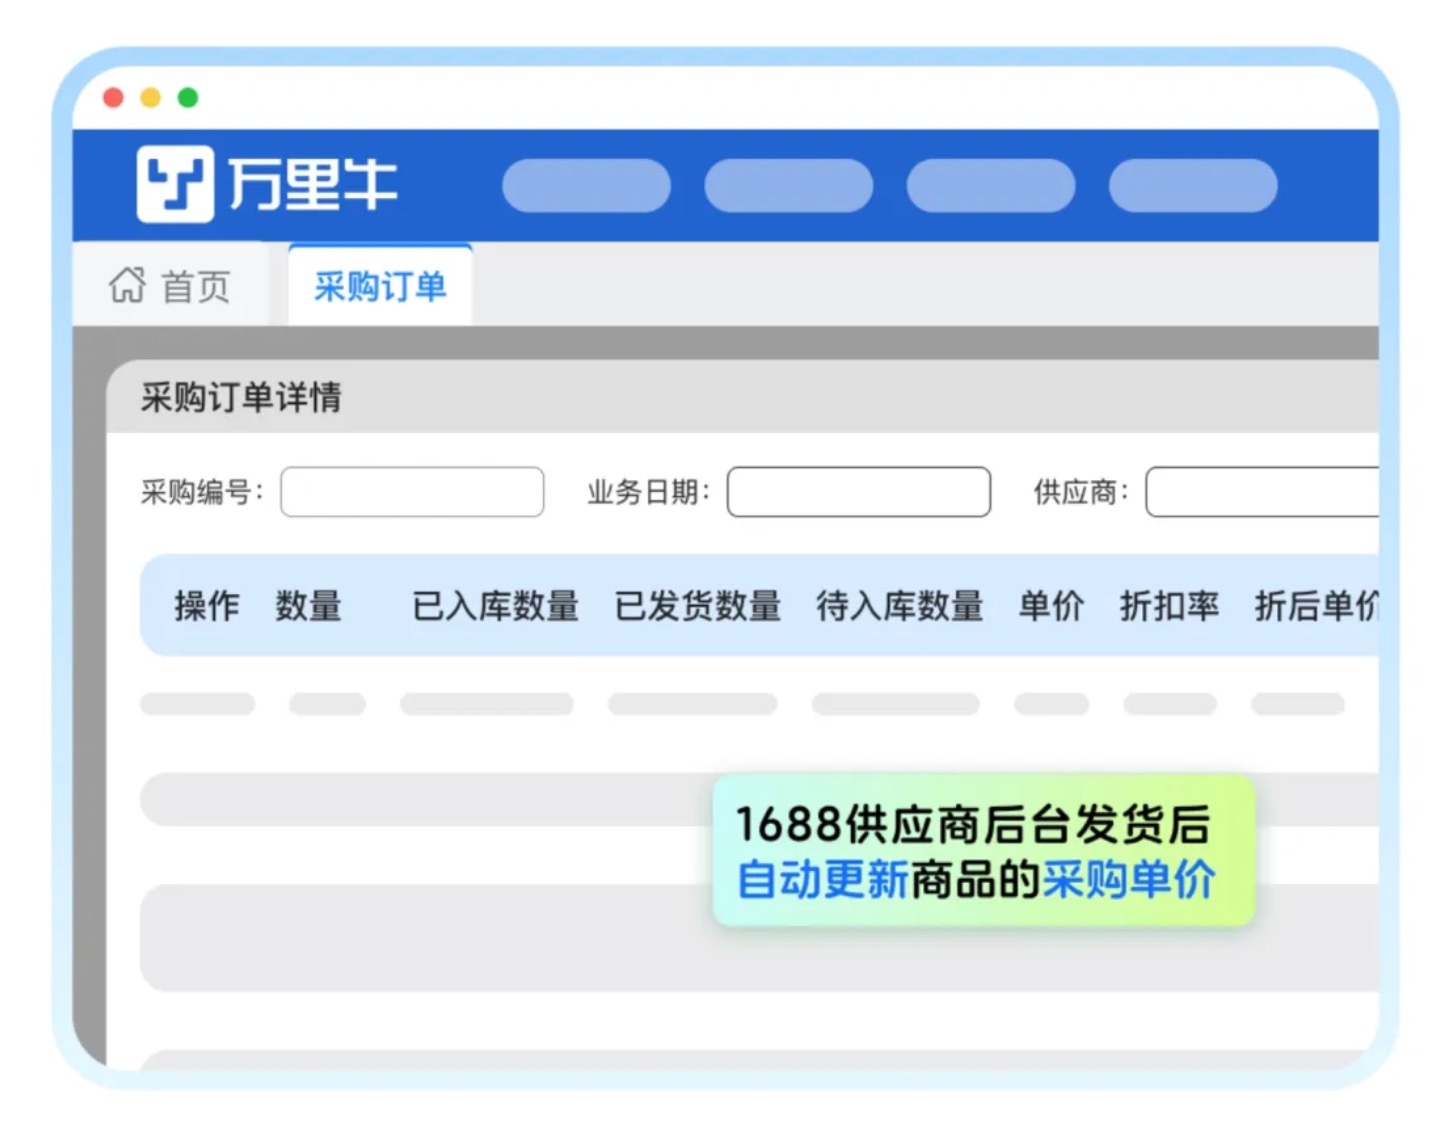The height and width of the screenshot is (1132, 1456).
Task: Sort by the 单价 column
Action: pos(1051,606)
